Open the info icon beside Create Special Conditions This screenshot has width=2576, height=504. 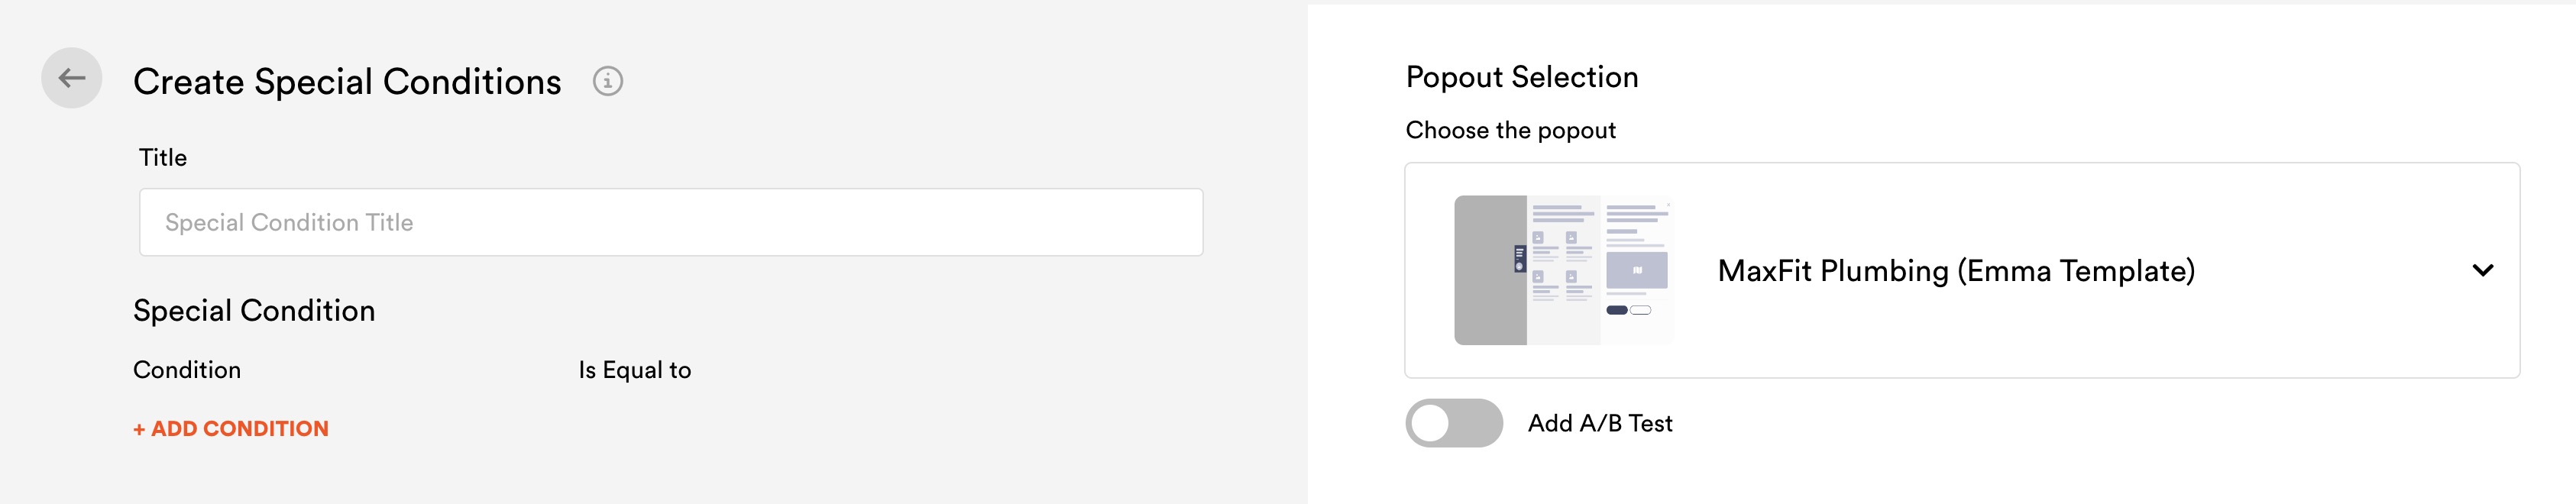coord(608,81)
